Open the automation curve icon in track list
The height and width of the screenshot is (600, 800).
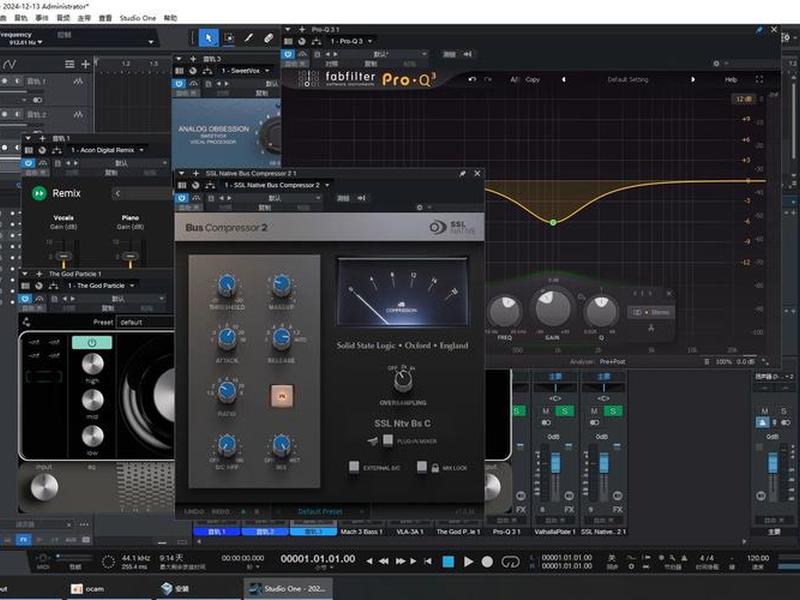10,64
